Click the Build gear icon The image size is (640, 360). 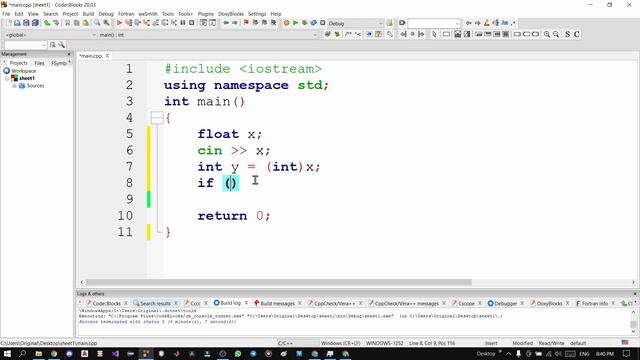pos(287,23)
